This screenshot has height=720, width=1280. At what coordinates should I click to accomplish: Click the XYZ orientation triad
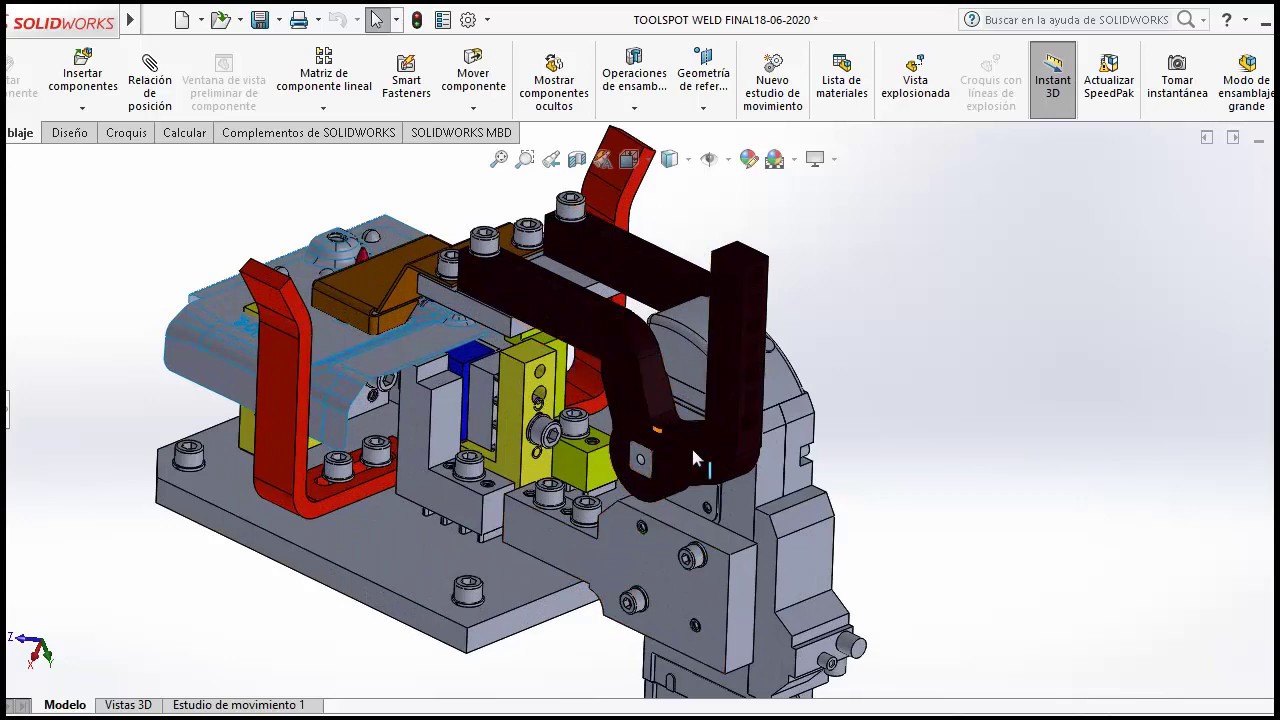coord(33,650)
